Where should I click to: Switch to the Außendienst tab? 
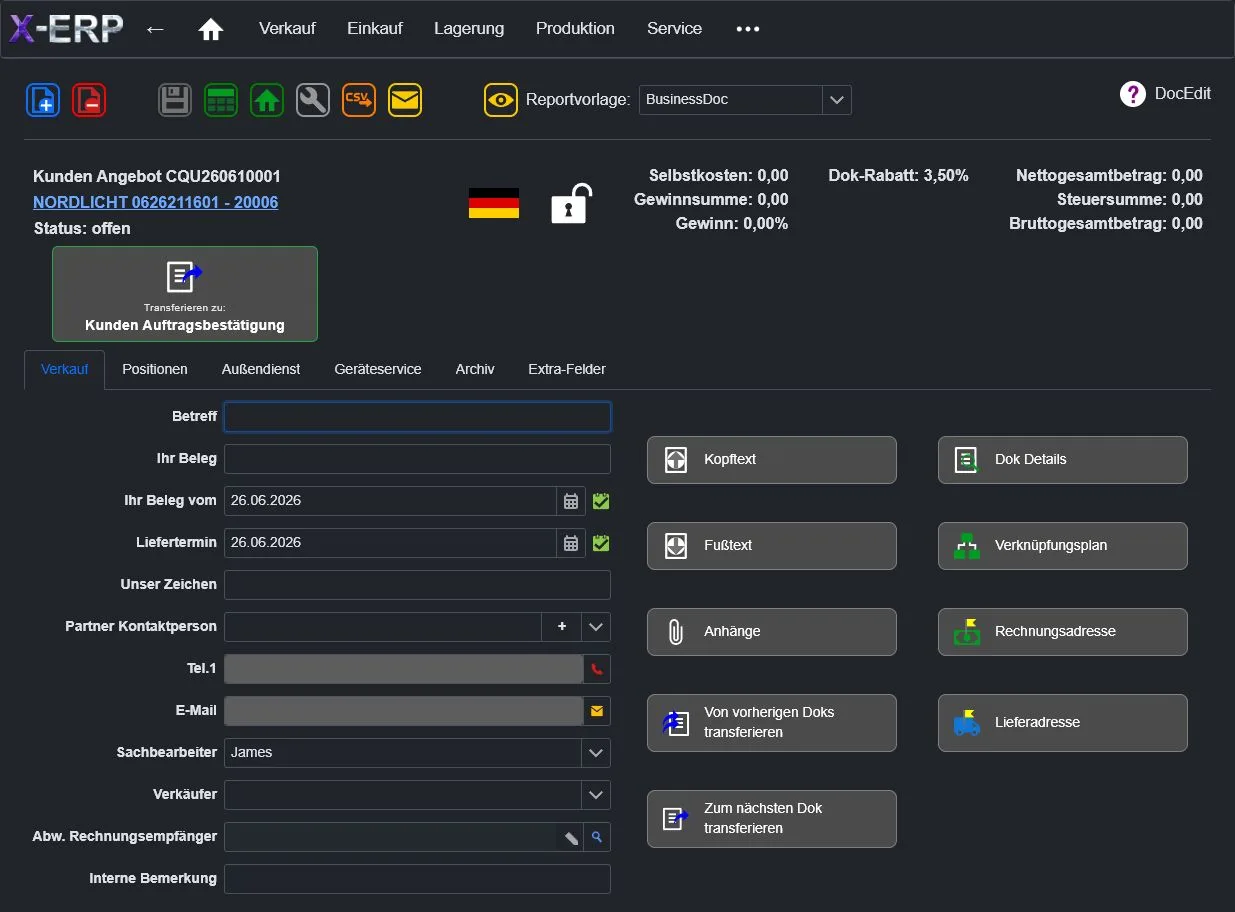(x=261, y=369)
